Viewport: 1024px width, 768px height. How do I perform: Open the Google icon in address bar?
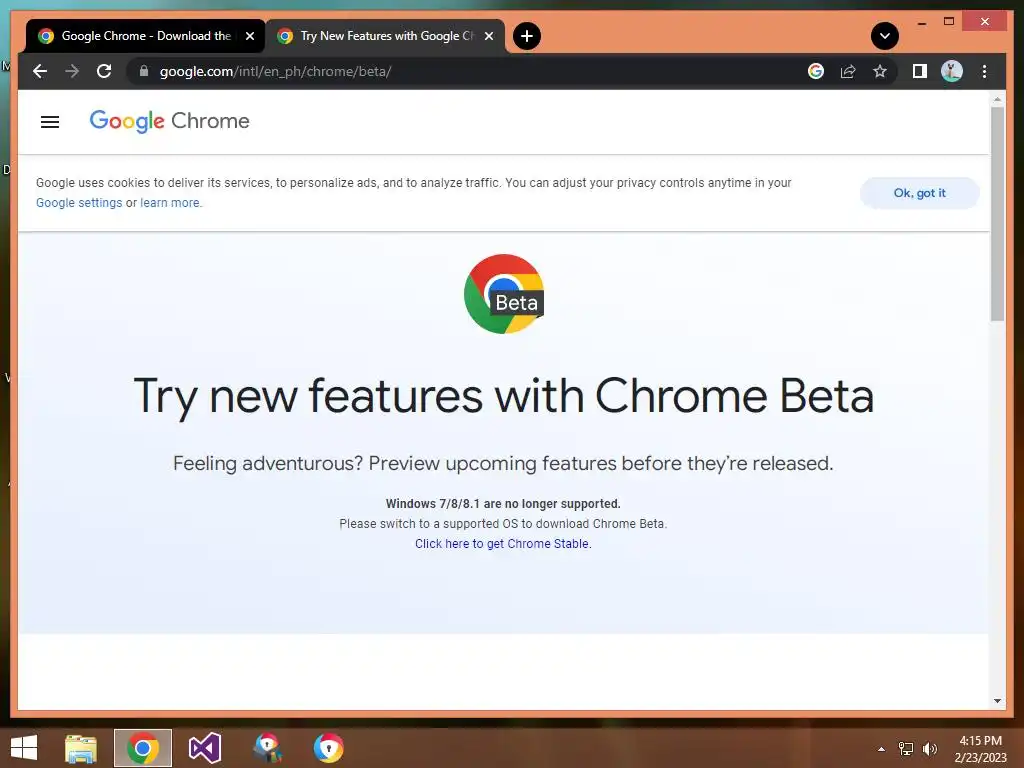coord(816,71)
